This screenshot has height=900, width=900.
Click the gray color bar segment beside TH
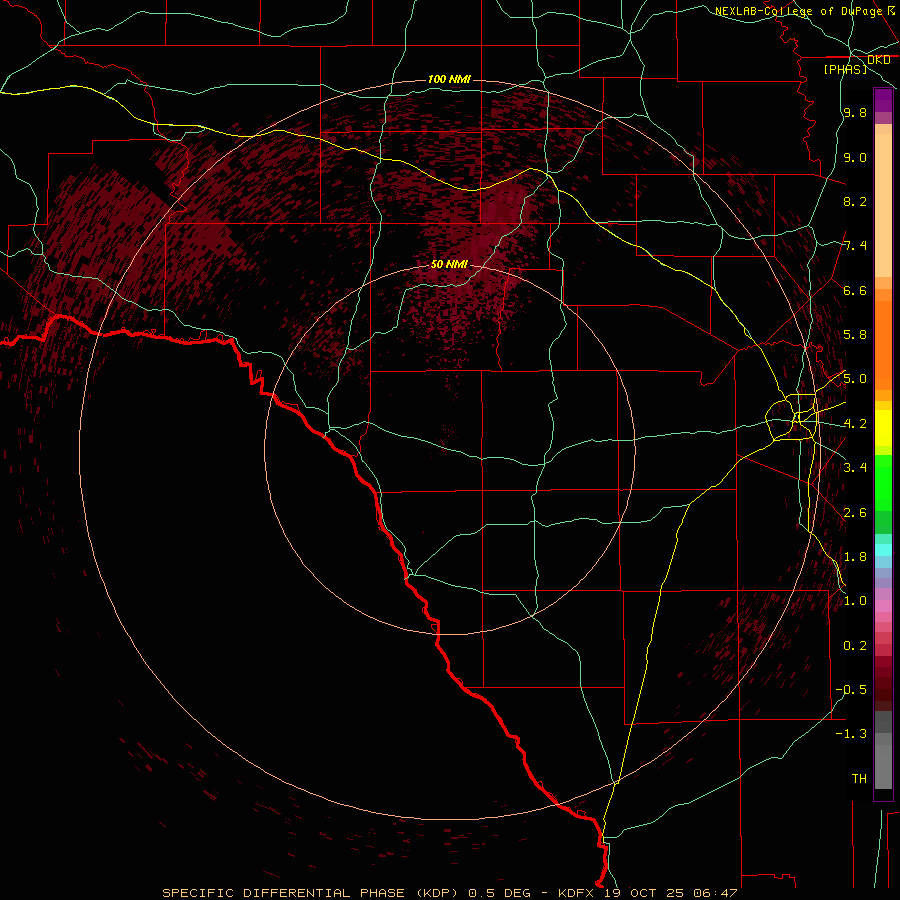[x=883, y=767]
